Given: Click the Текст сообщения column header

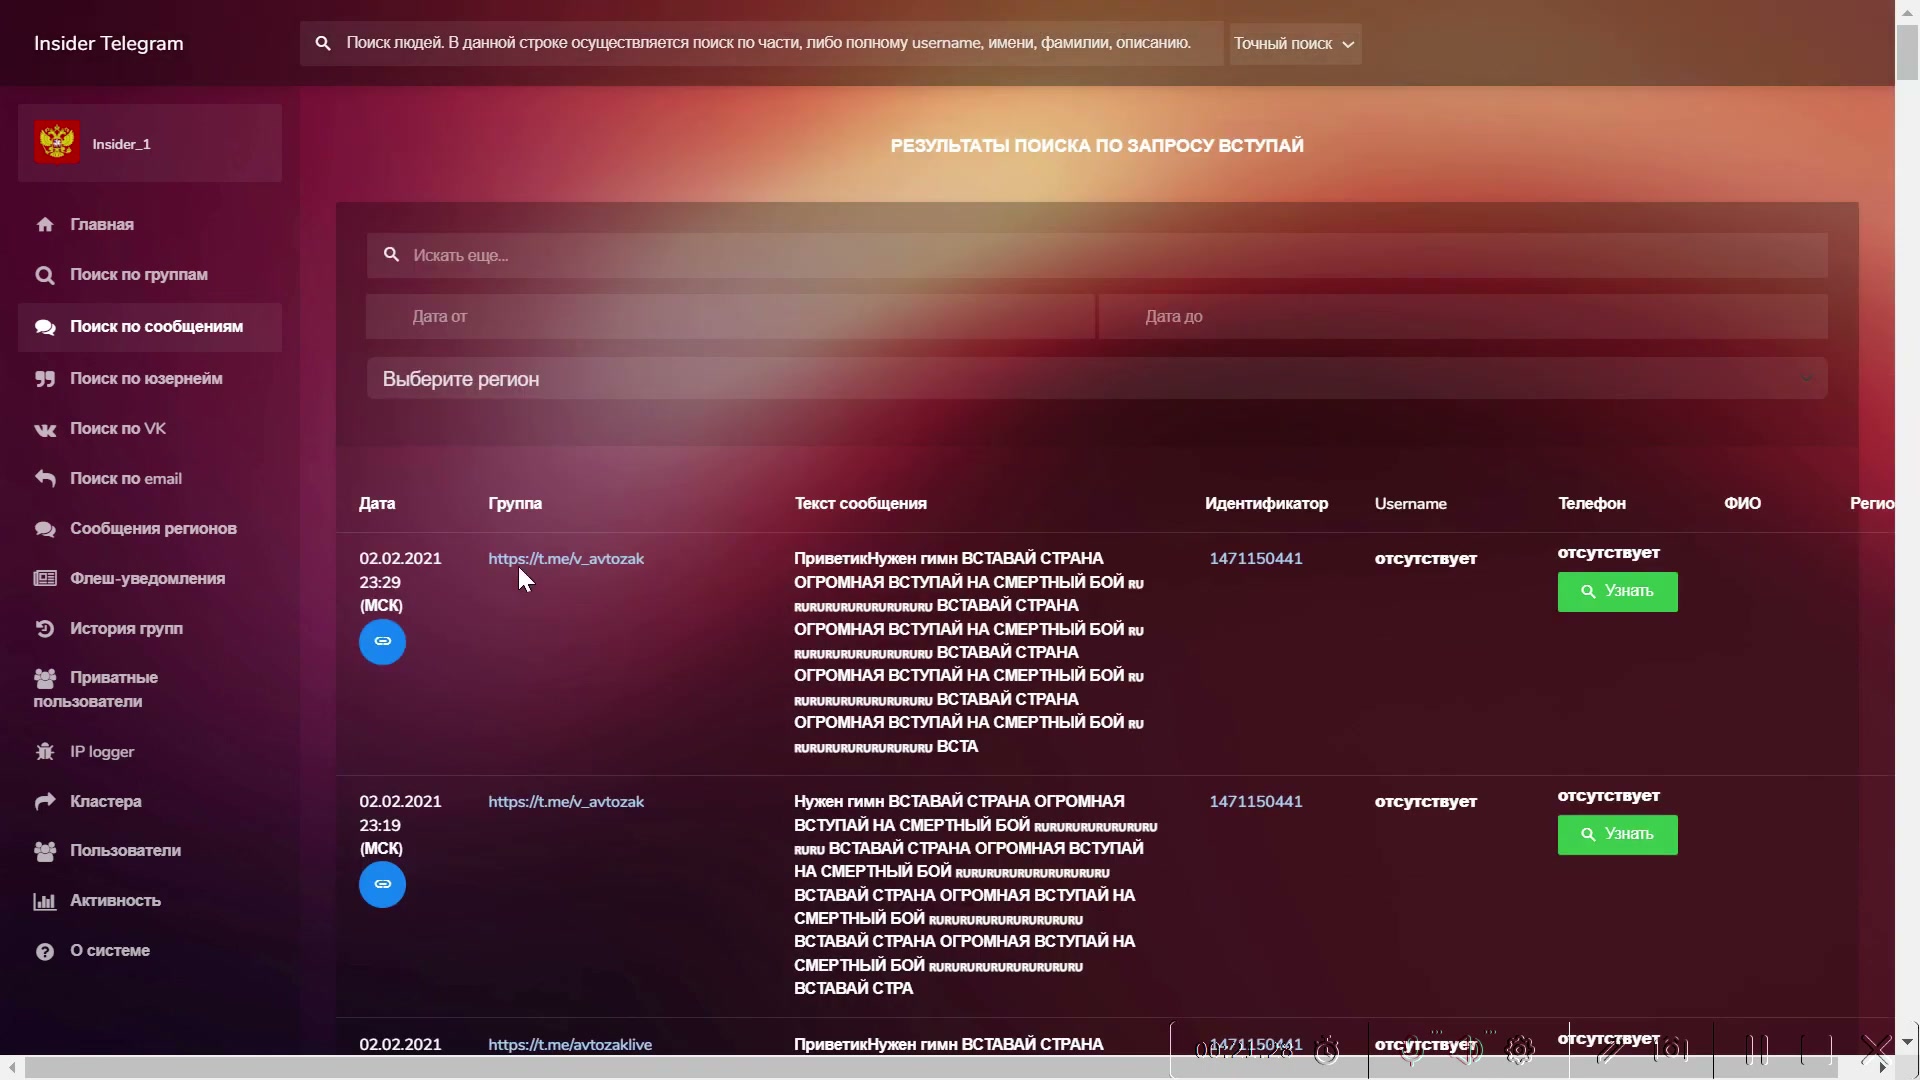Looking at the screenshot, I should pyautogui.click(x=860, y=504).
